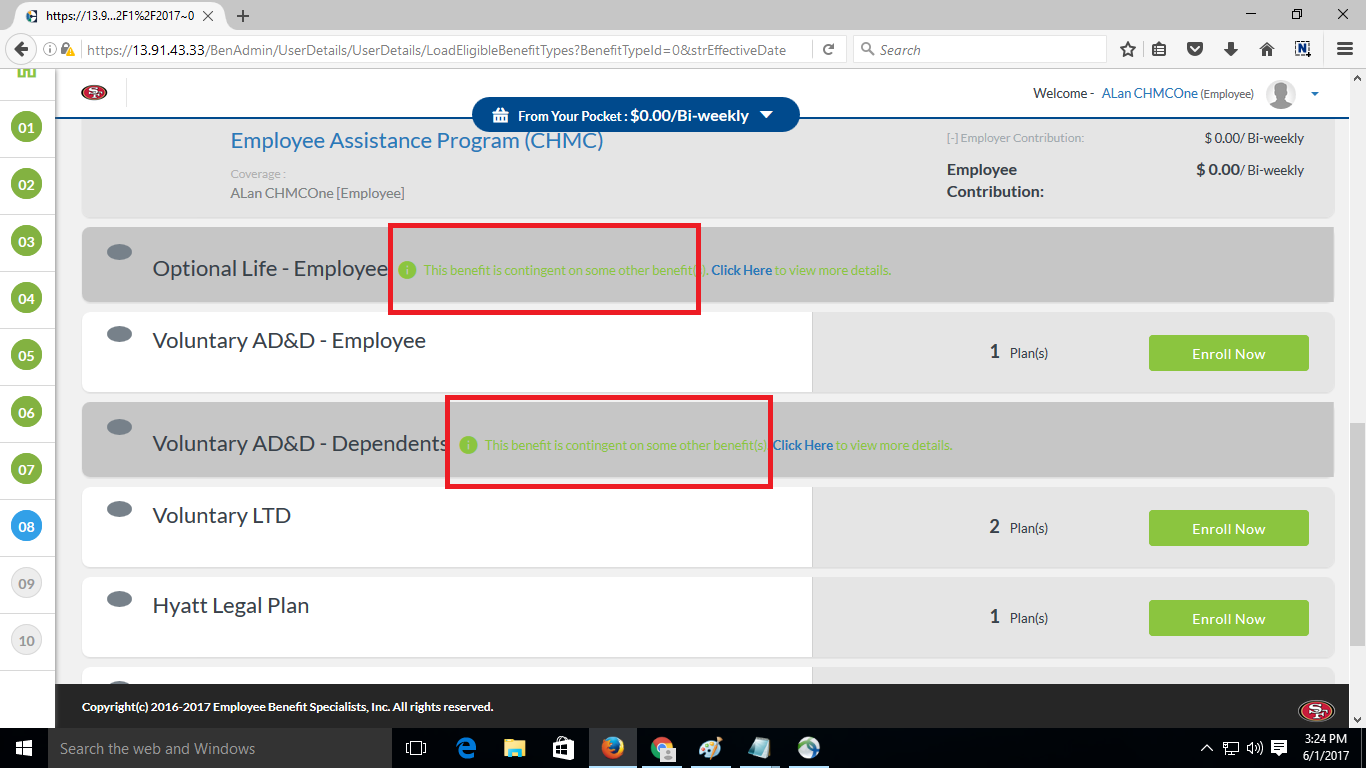Toggle the oval next to Voluntary LTD
The height and width of the screenshot is (768, 1366).
(119, 509)
